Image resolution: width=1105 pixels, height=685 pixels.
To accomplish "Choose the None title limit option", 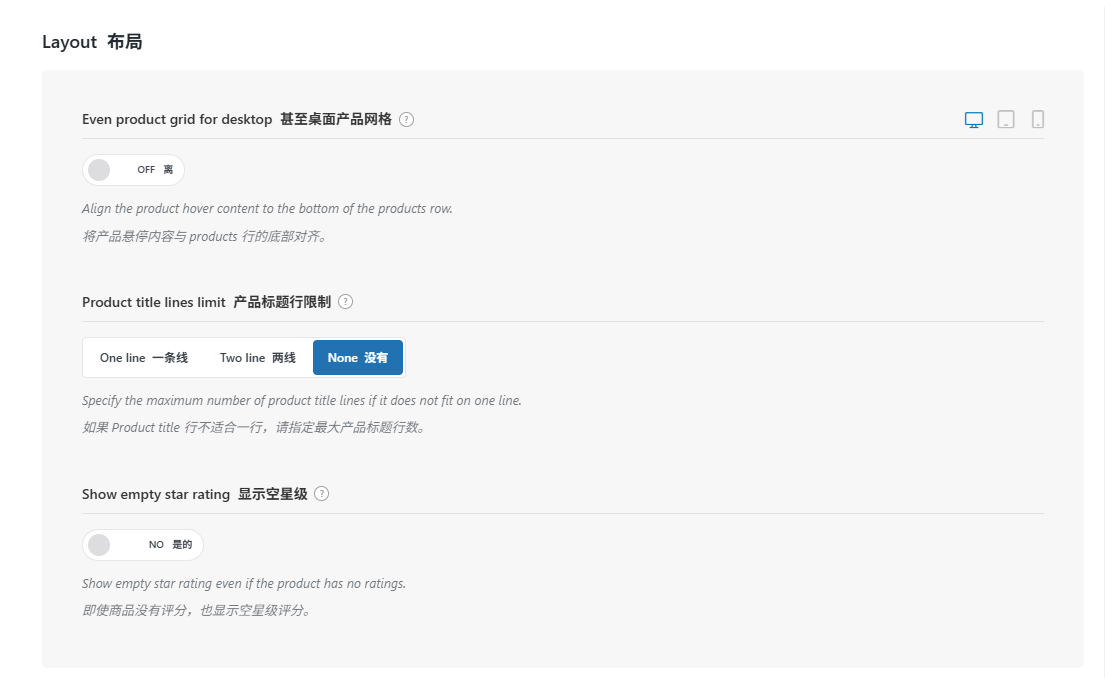I will [x=358, y=358].
